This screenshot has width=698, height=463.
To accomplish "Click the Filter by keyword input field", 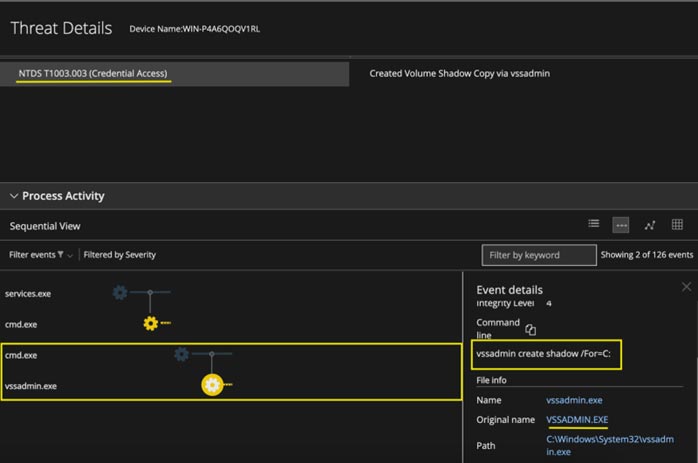I will [538, 255].
